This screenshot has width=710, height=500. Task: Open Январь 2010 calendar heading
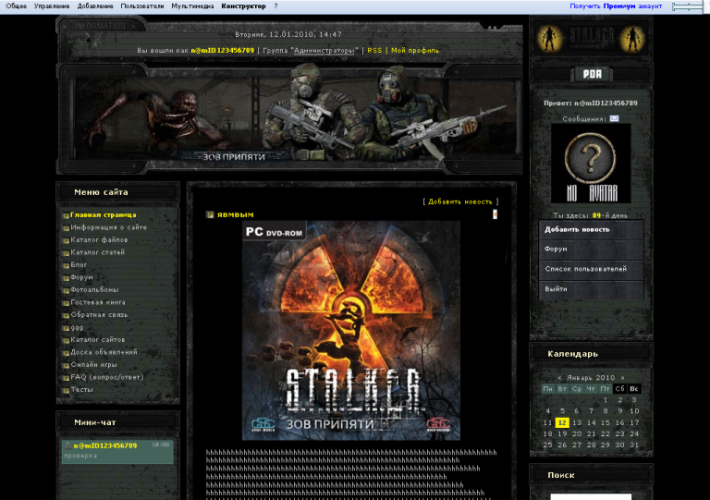[x=591, y=378]
